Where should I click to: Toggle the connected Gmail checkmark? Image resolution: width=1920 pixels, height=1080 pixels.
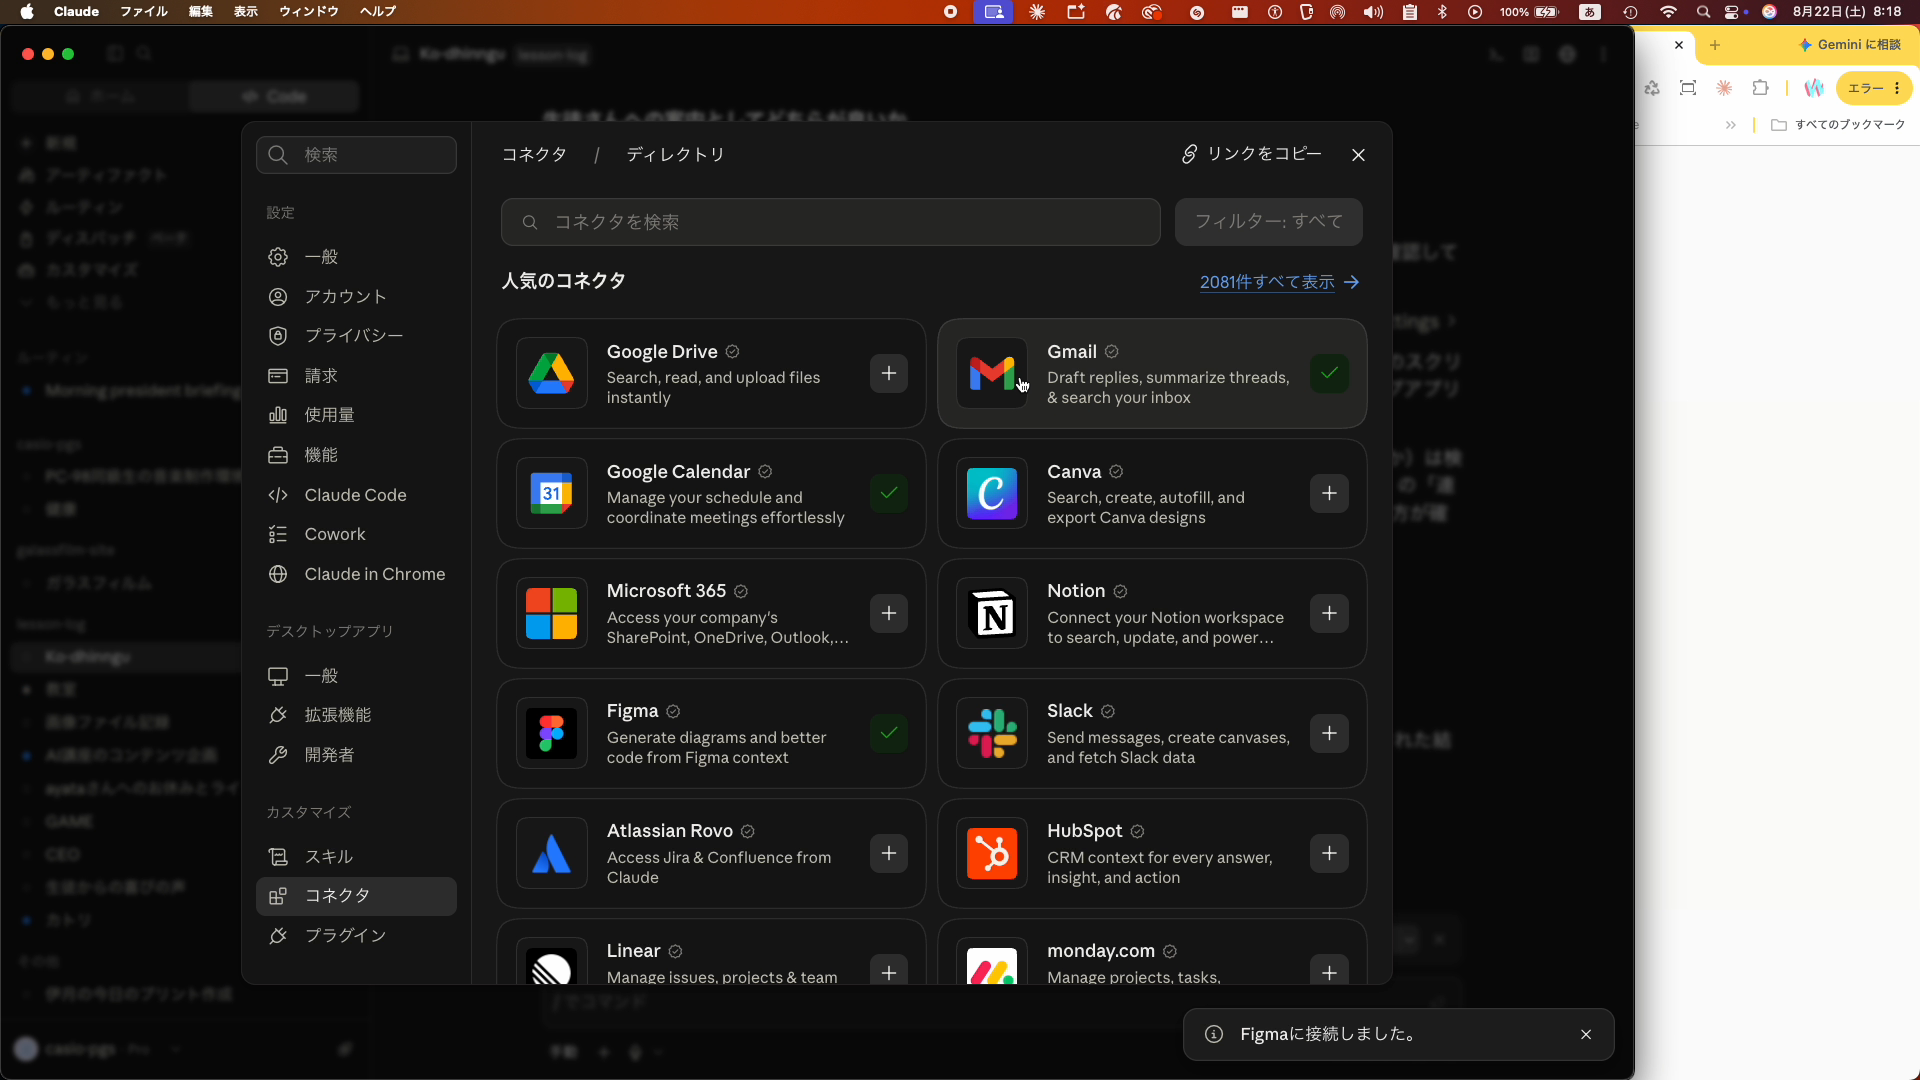(x=1329, y=374)
